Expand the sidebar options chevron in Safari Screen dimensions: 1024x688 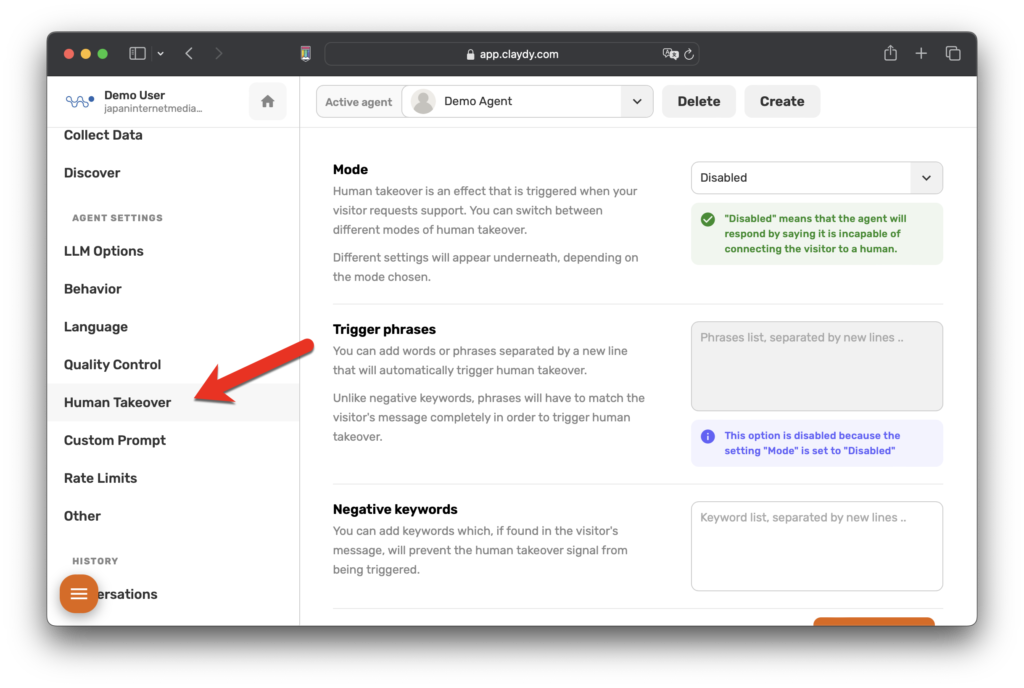click(160, 53)
